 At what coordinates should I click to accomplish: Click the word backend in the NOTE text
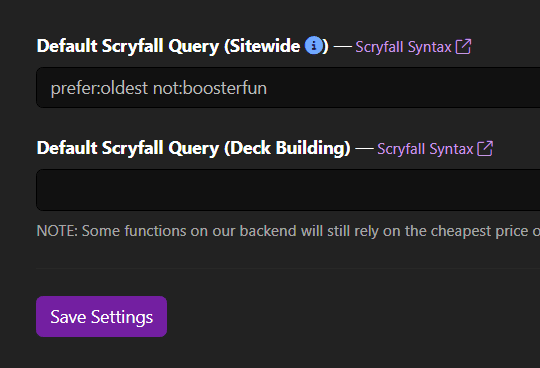coord(268,231)
